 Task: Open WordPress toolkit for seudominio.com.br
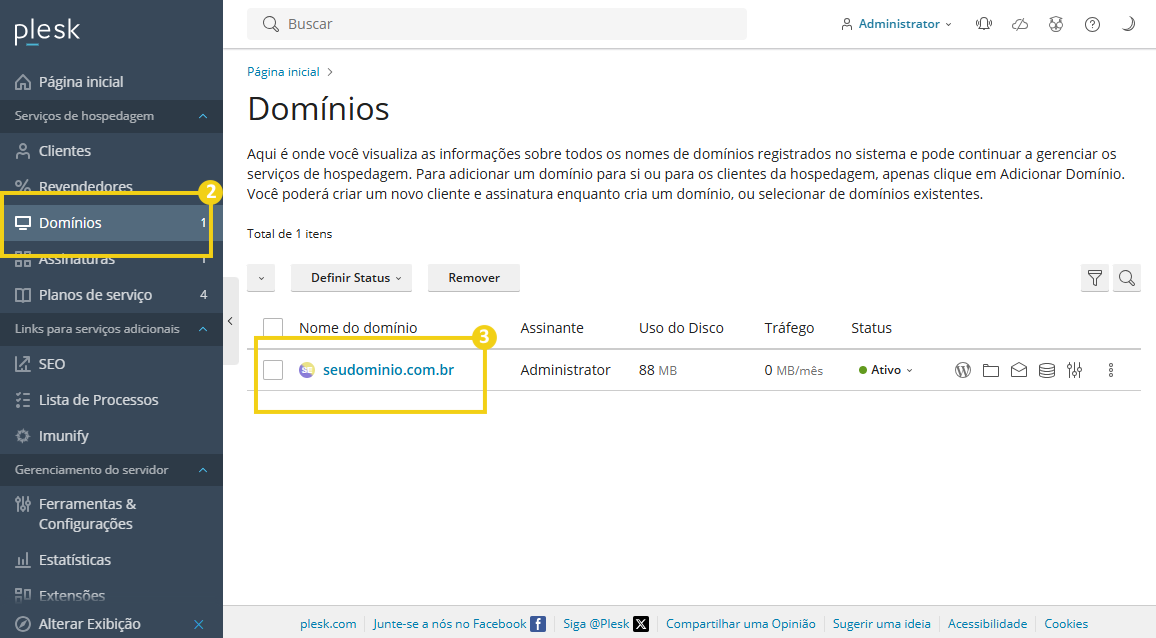click(x=962, y=370)
